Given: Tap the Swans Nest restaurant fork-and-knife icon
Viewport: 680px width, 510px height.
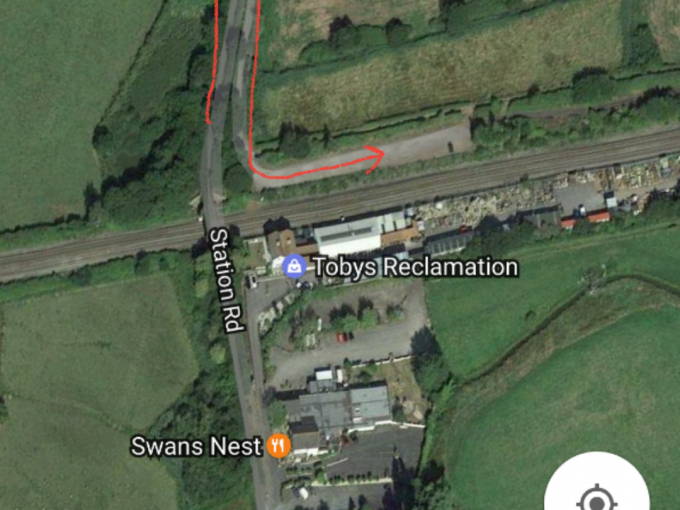Looking at the screenshot, I should click(278, 445).
